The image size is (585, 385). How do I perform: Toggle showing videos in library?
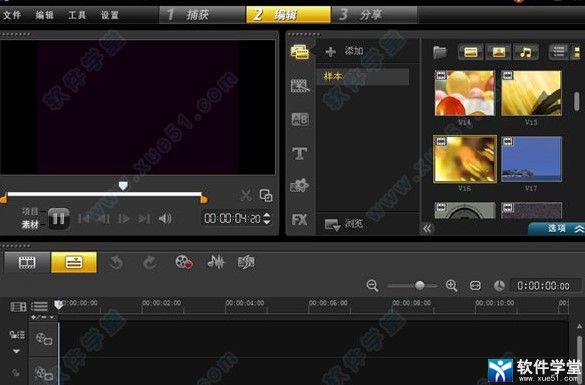pos(471,52)
